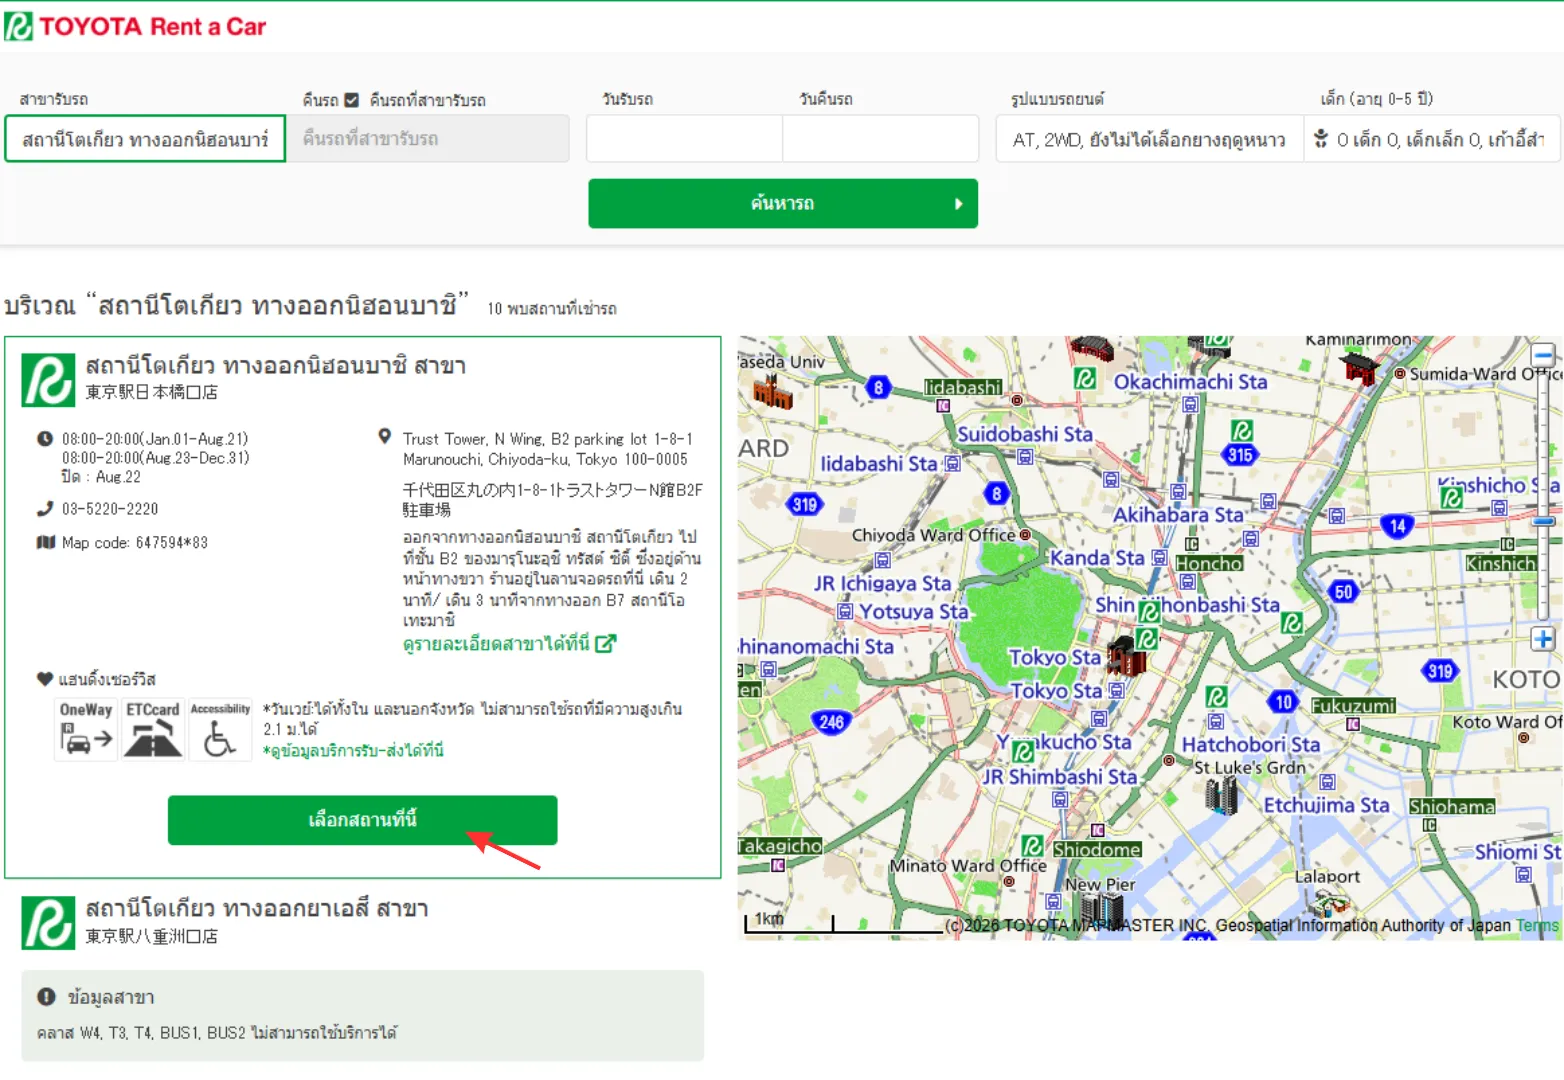Click the St Luke's Garden tower icon
The width and height of the screenshot is (1564, 1080).
pos(1221,796)
